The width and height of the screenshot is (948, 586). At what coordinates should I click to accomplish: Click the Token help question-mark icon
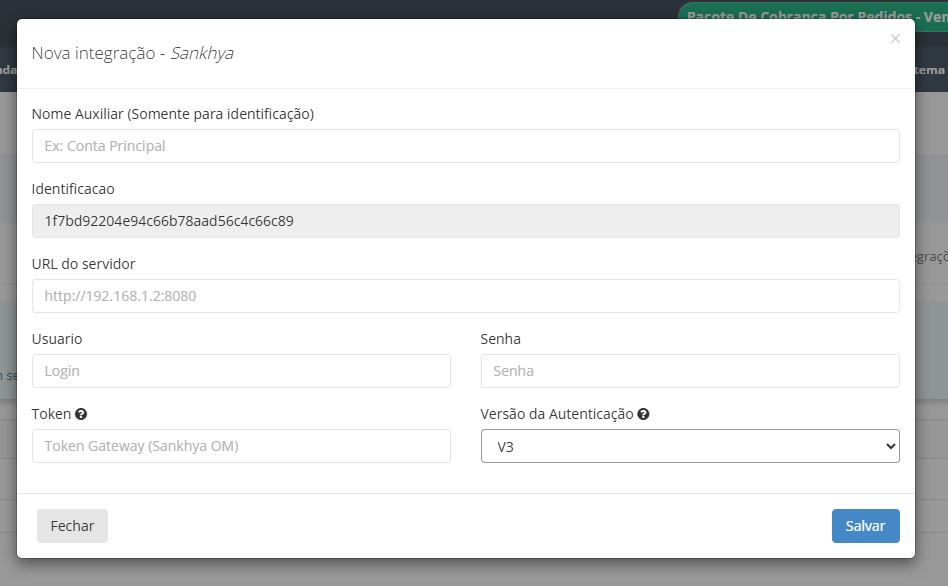click(81, 414)
